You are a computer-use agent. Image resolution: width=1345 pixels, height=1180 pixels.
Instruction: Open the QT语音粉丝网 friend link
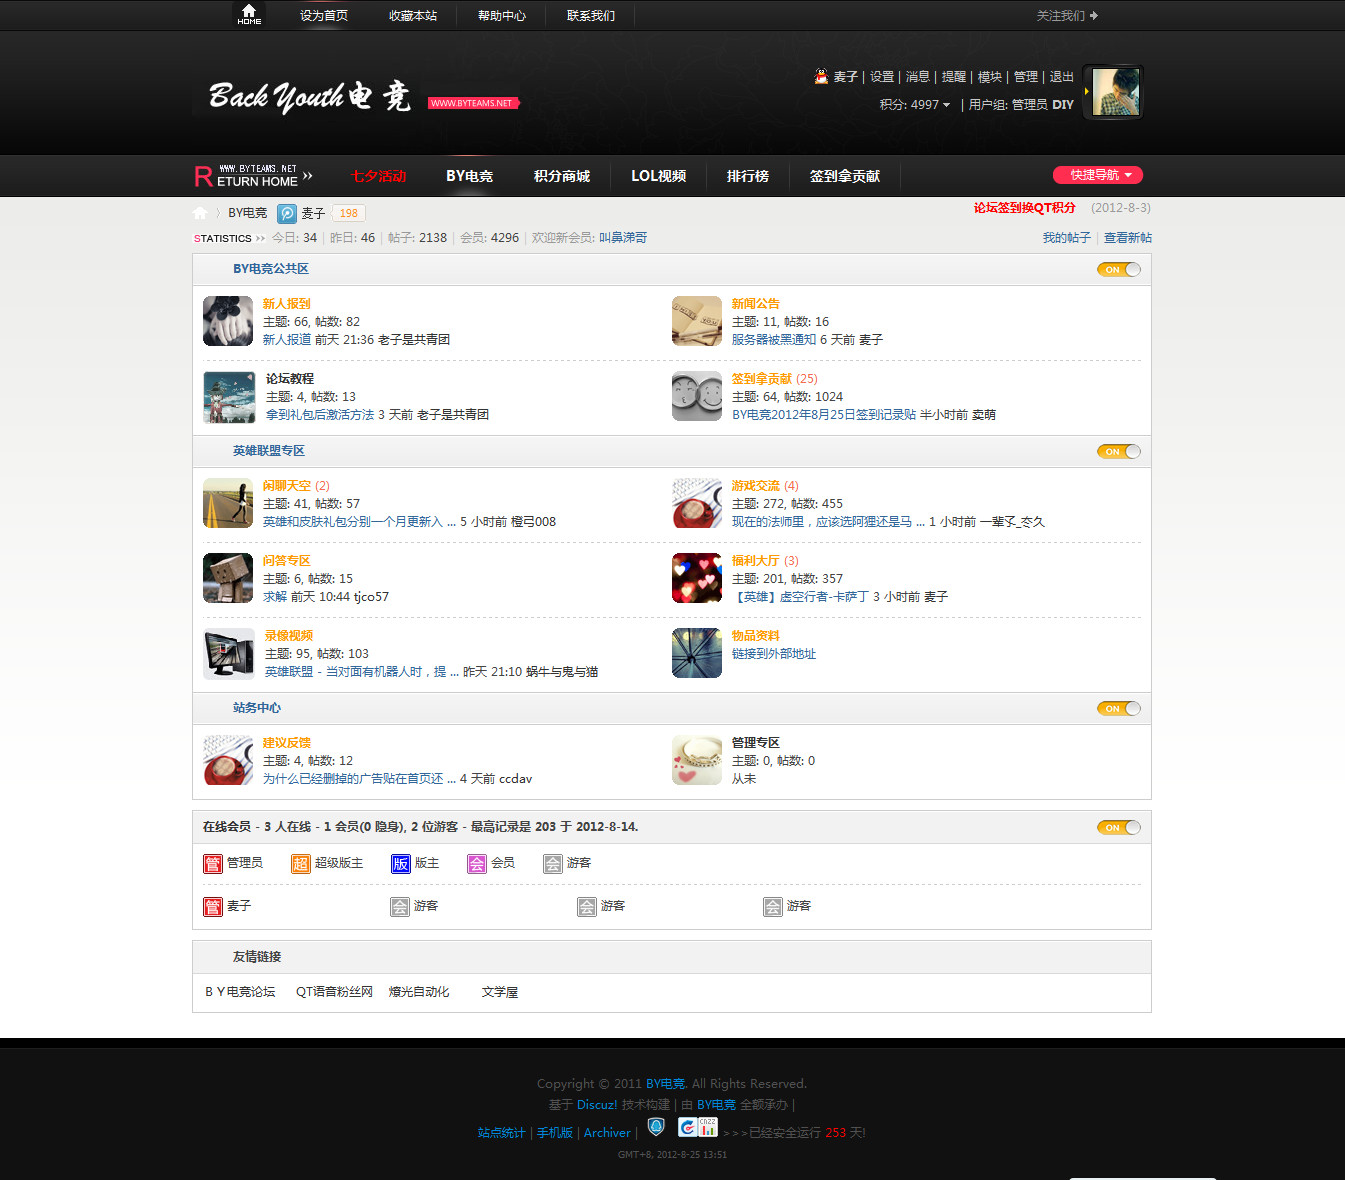click(x=334, y=992)
